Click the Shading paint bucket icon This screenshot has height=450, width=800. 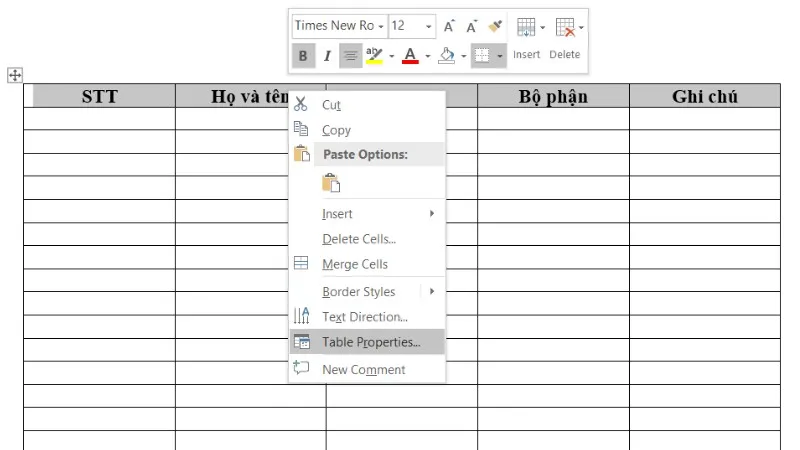(x=448, y=56)
